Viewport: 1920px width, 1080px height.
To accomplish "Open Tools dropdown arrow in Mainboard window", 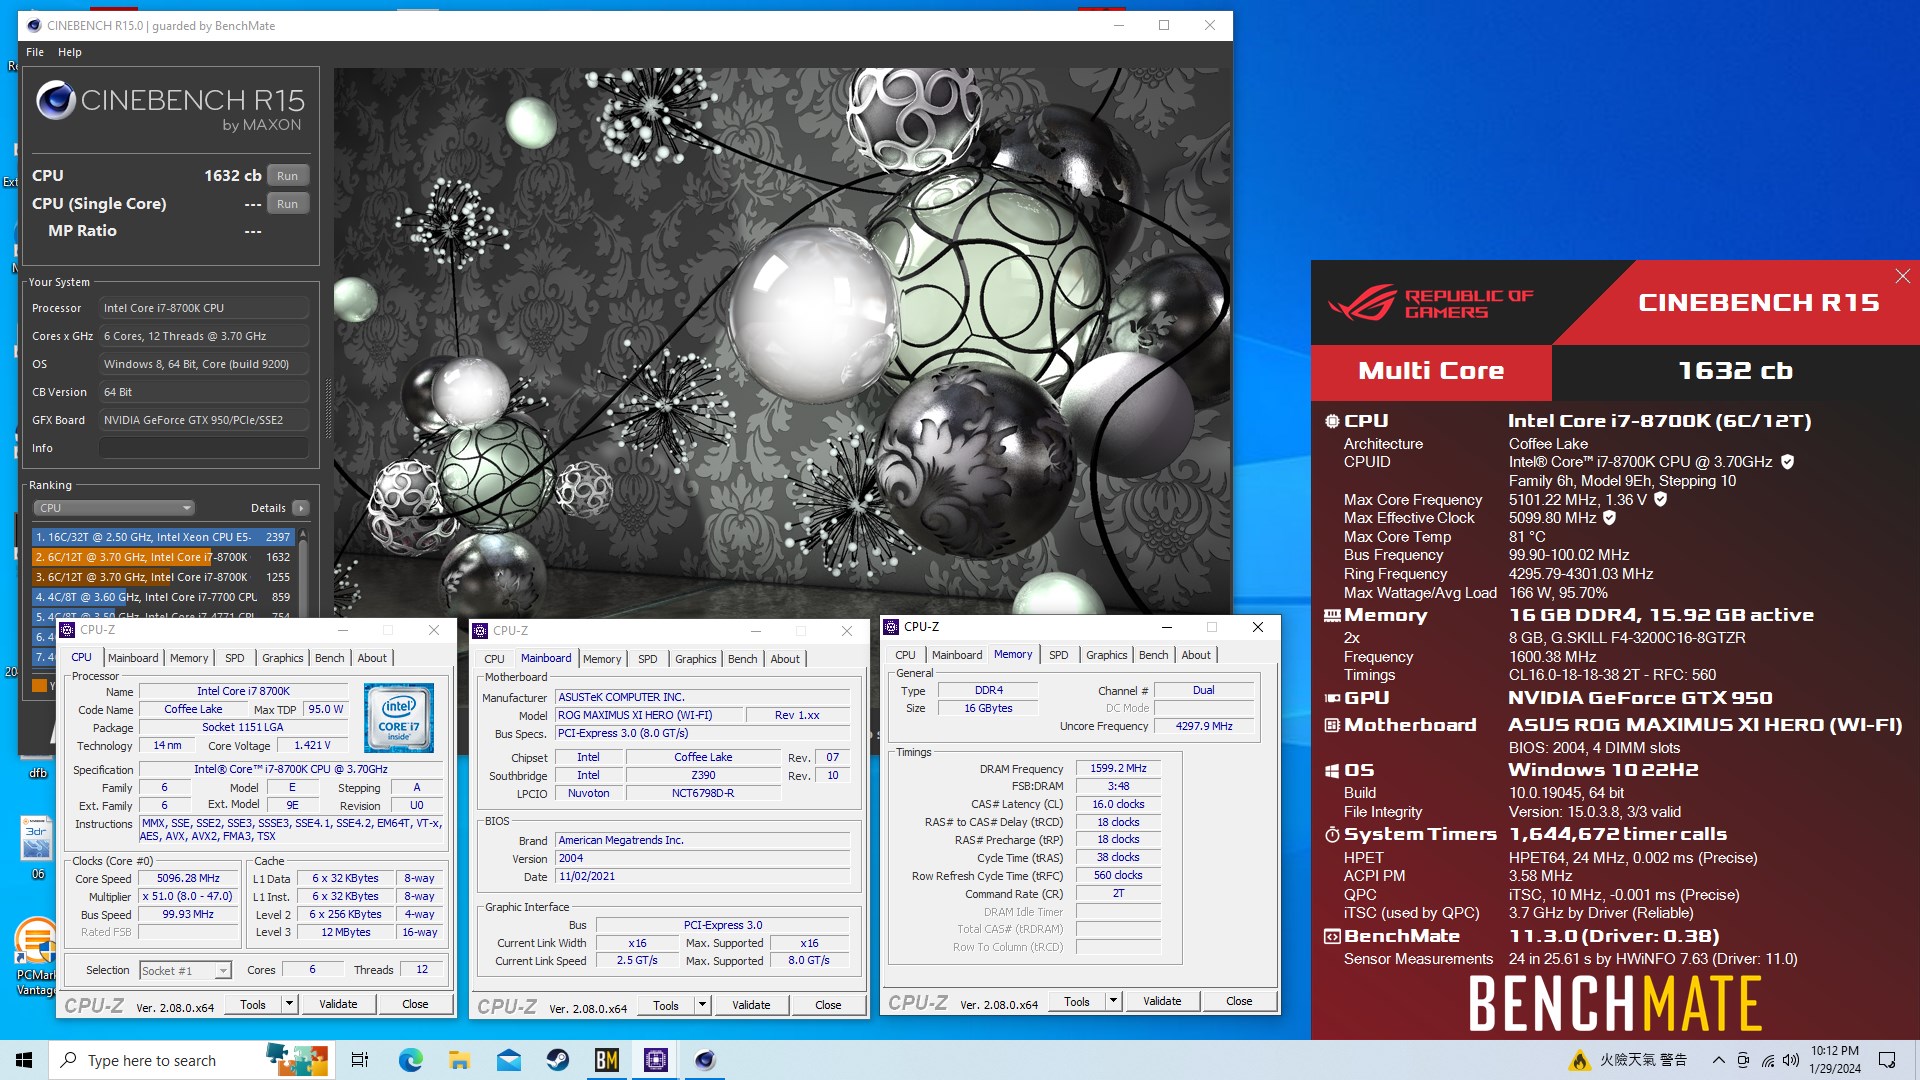I will pyautogui.click(x=702, y=1005).
